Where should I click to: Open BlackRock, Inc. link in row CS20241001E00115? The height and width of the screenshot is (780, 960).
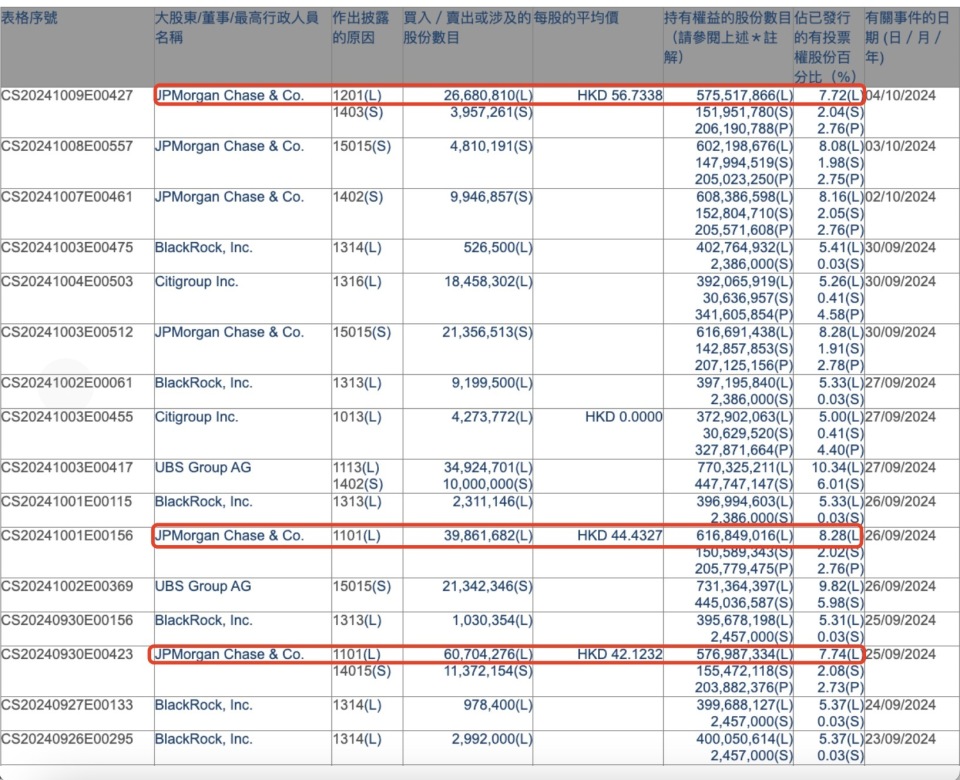203,501
